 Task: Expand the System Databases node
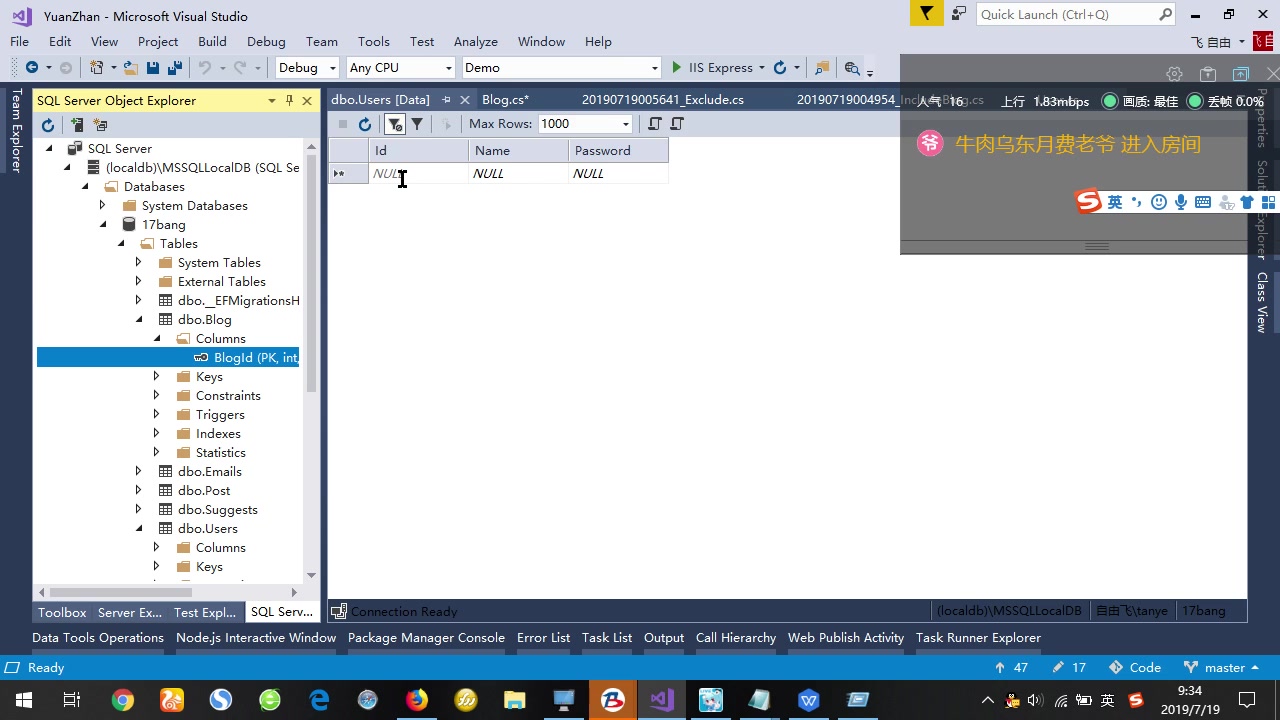103,206
